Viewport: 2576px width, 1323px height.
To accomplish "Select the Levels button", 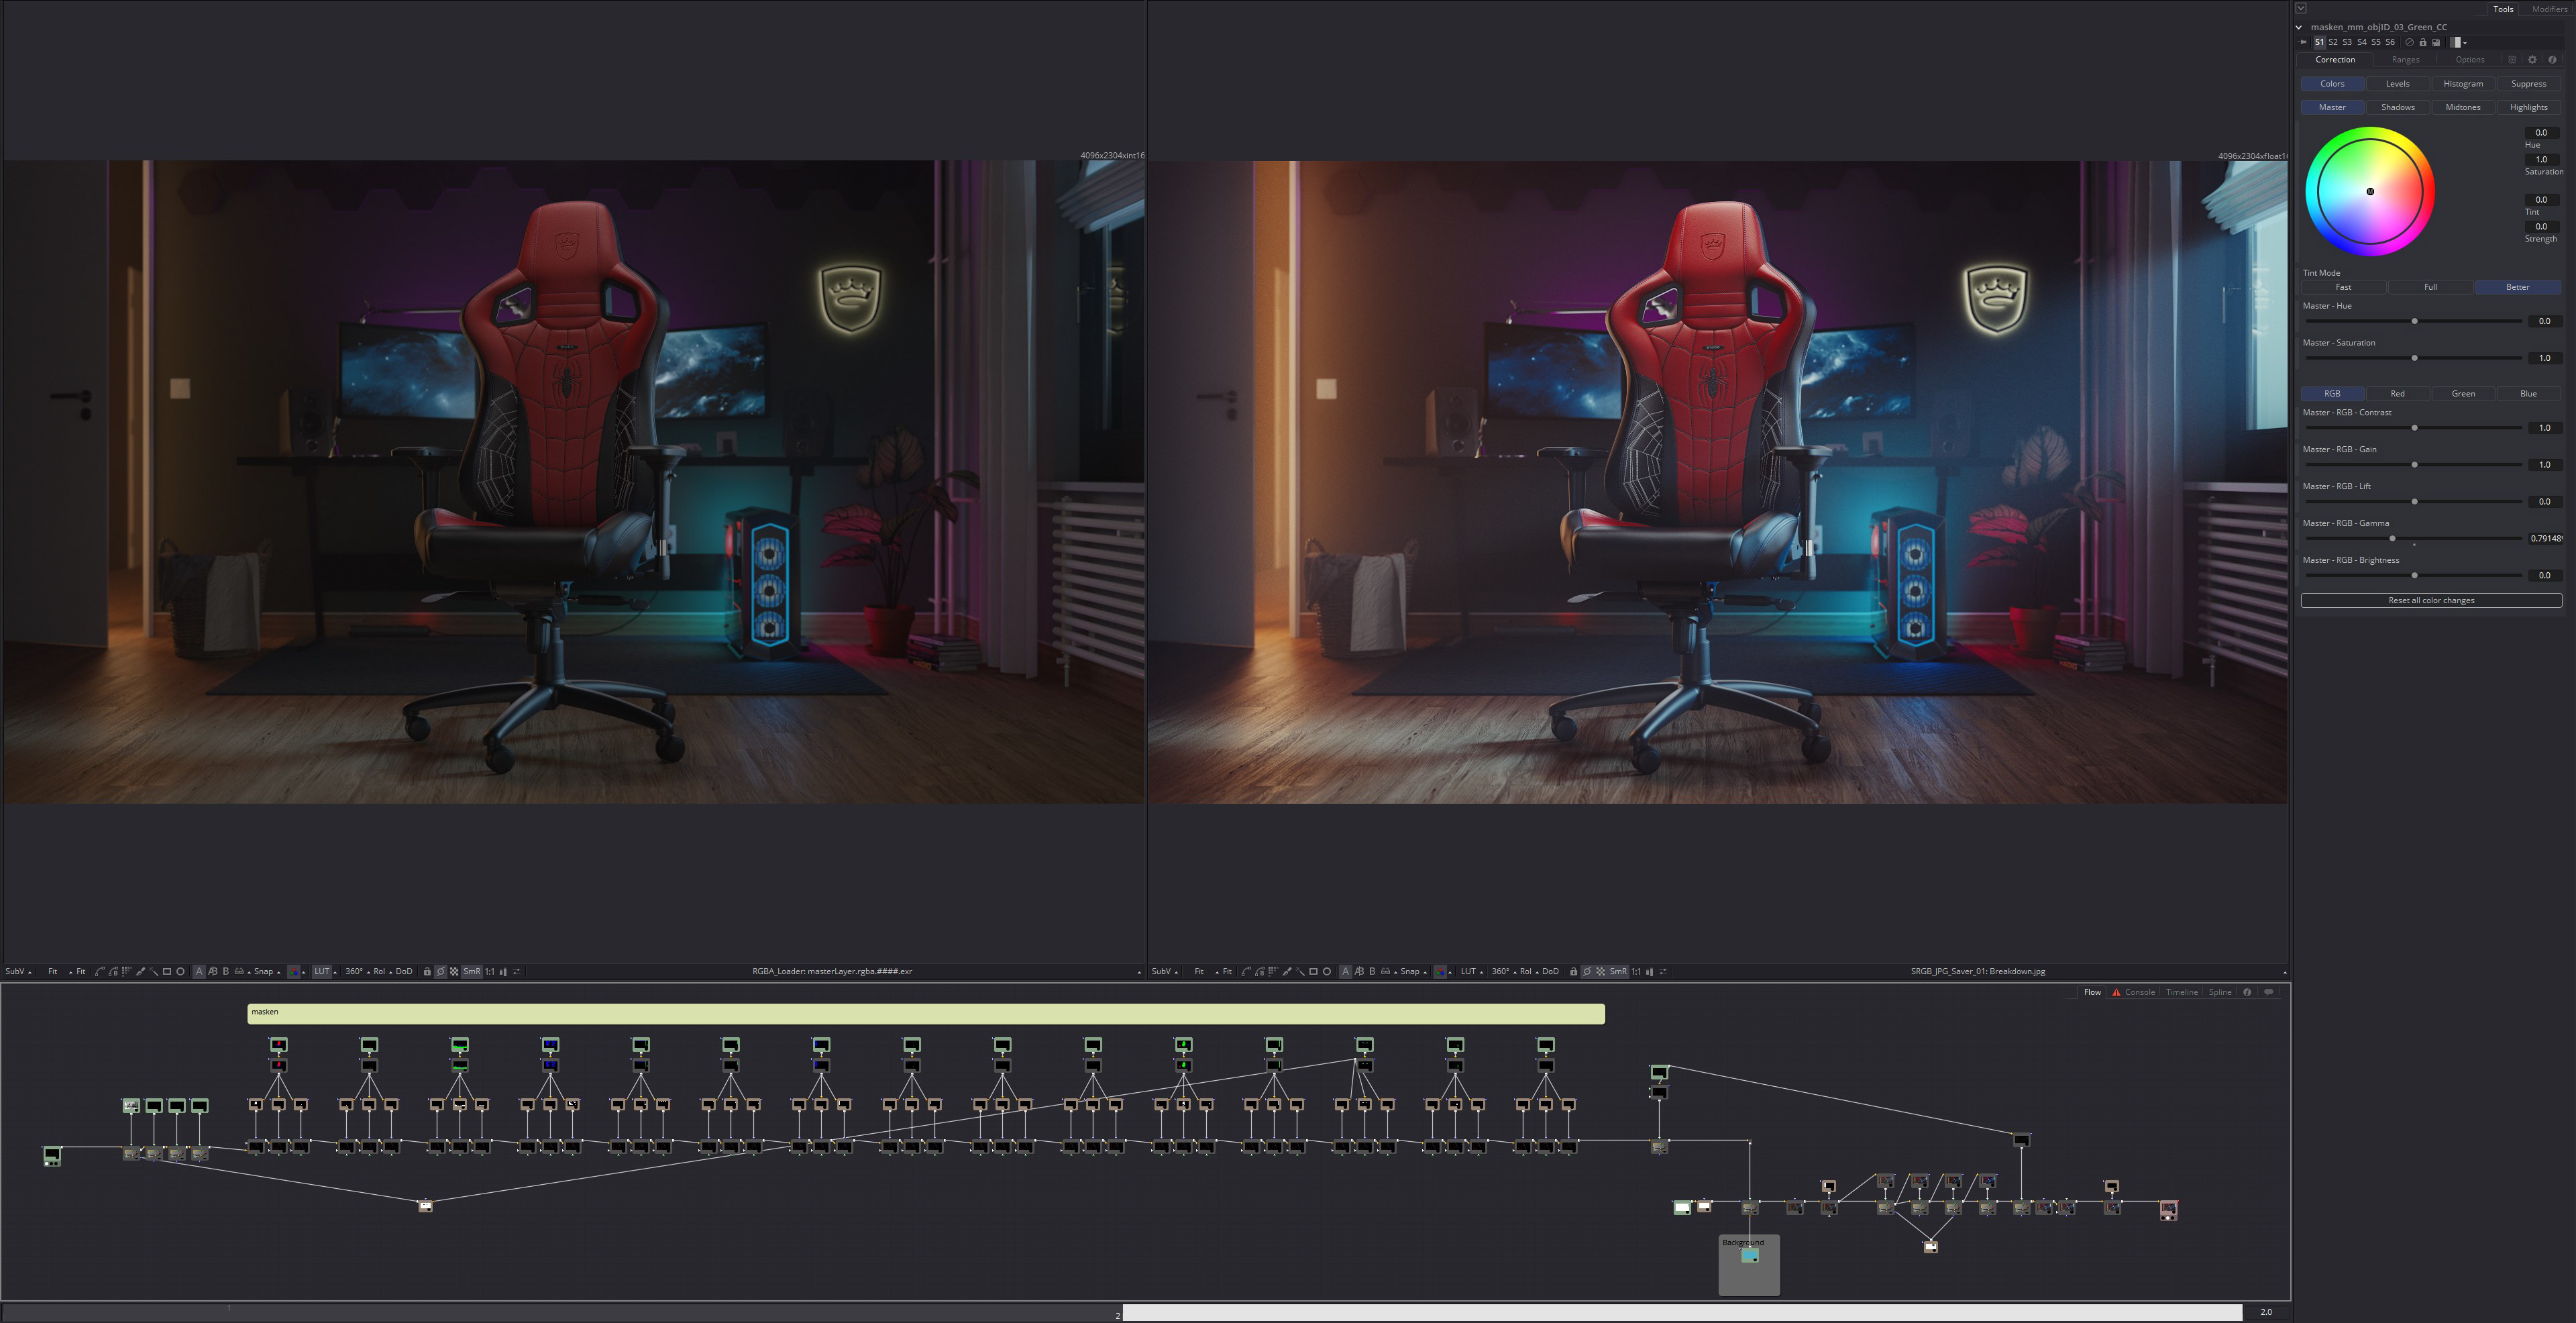I will pos(2397,84).
